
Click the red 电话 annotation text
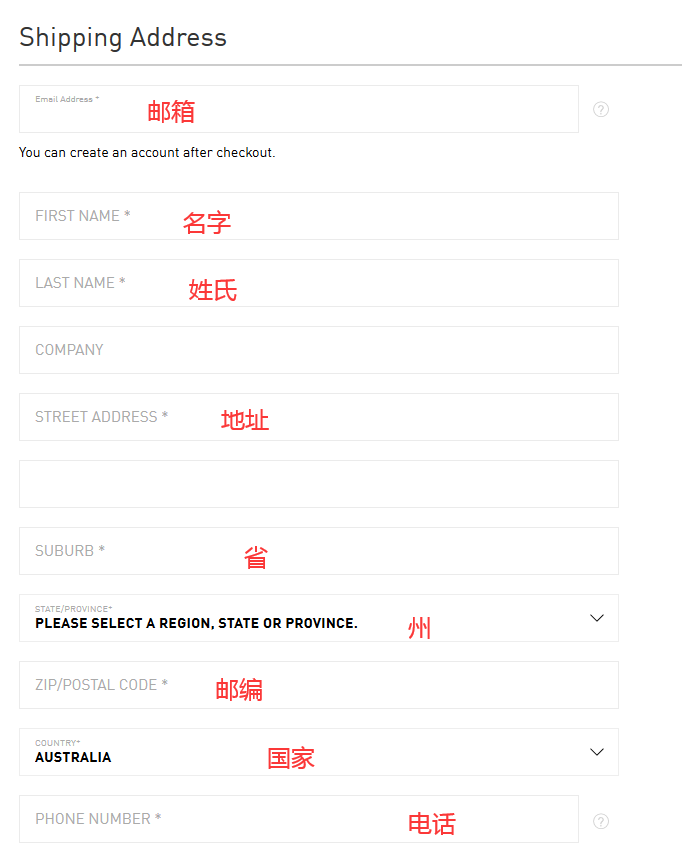click(431, 824)
